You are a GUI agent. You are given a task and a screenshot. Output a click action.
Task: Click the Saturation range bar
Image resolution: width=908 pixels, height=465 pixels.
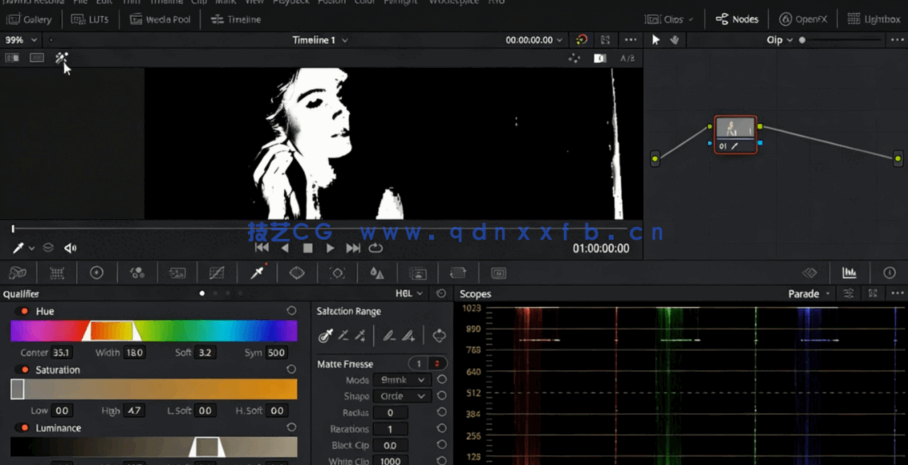click(x=153, y=389)
